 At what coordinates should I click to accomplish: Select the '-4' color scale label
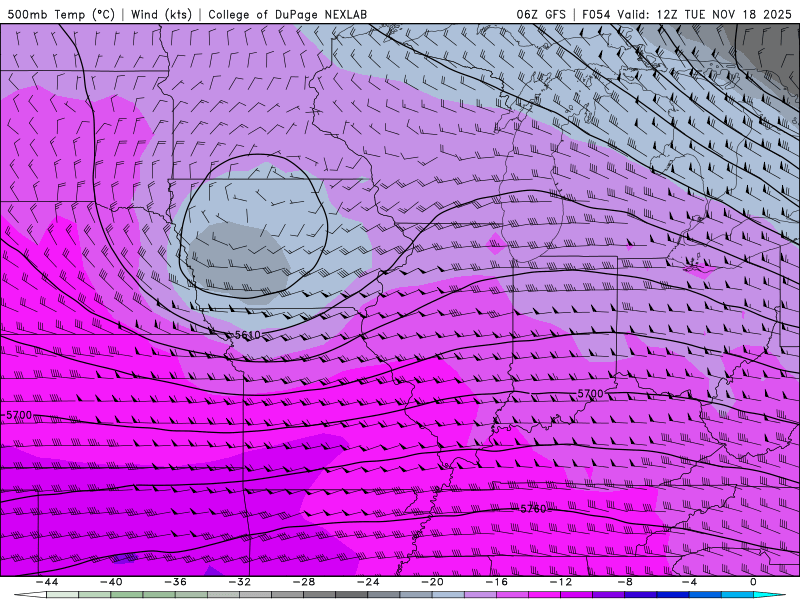click(689, 582)
